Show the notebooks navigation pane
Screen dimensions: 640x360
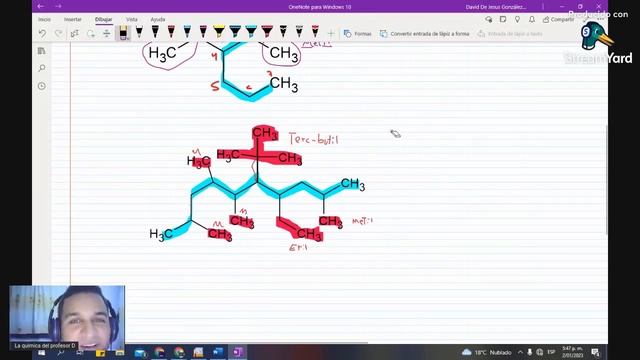(x=42, y=51)
